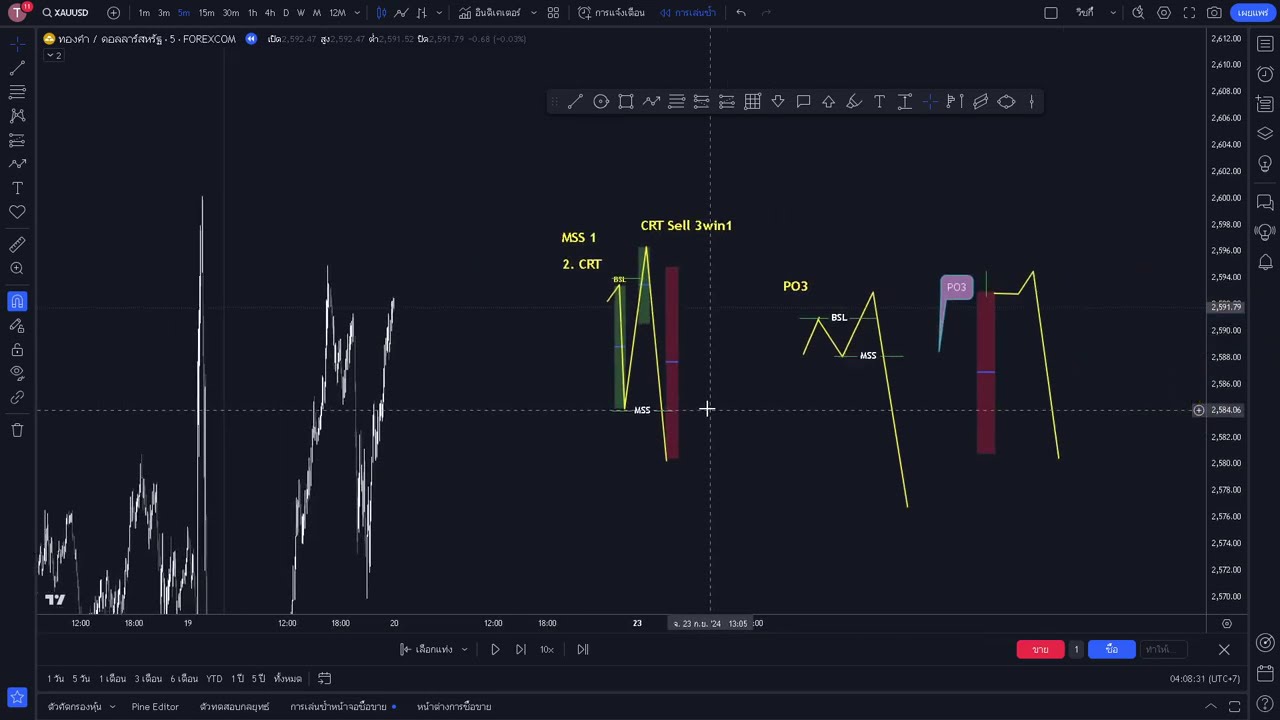The image size is (1280, 720).
Task: Pick the circle tool in floating toolbar
Action: [x=601, y=102]
